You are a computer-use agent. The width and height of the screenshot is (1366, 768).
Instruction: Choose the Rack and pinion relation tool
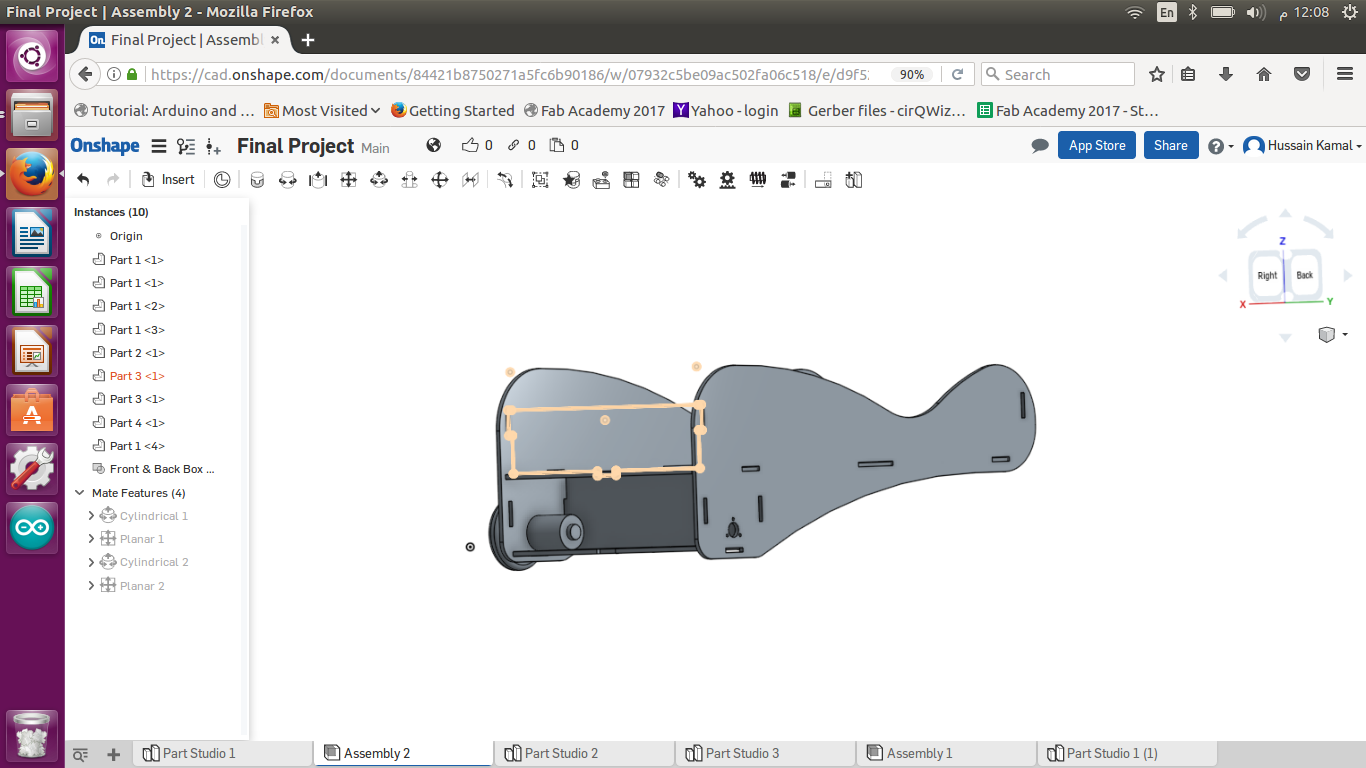[727, 180]
